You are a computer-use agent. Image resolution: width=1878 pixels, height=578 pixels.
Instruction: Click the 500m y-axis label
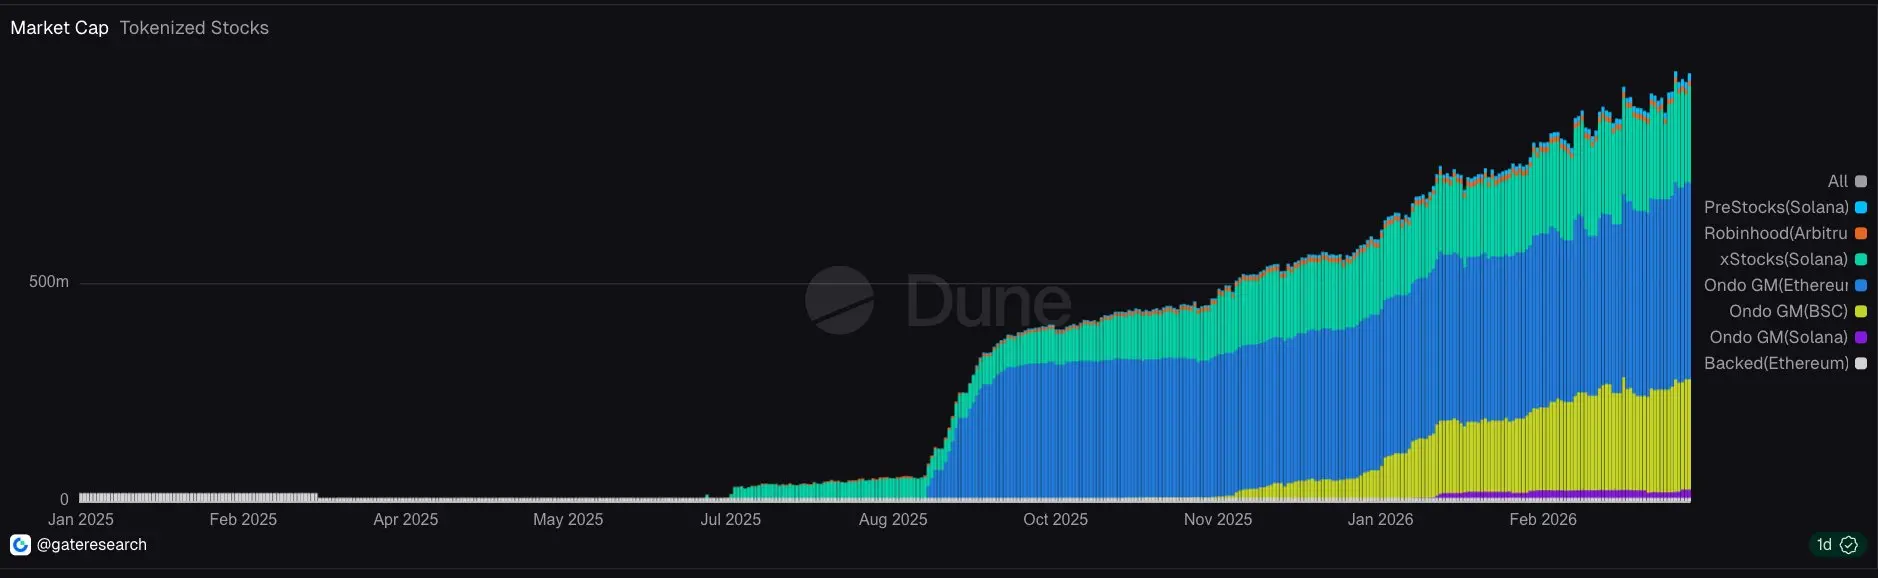tap(49, 282)
